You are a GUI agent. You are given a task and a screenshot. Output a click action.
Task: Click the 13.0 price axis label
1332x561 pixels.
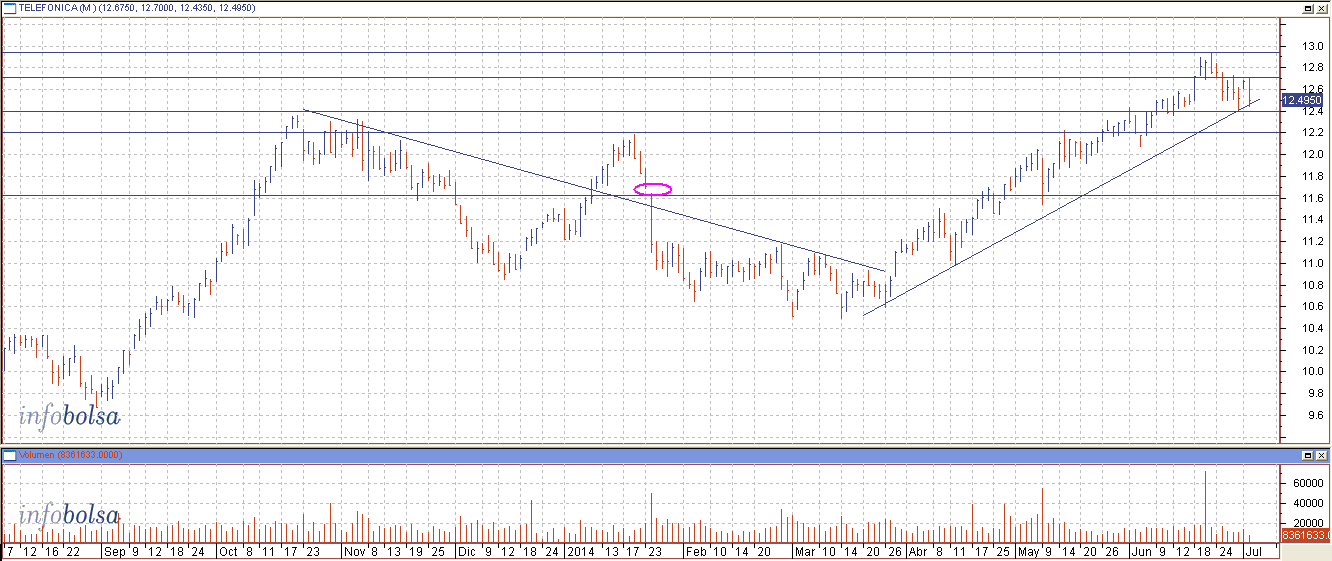[1313, 46]
